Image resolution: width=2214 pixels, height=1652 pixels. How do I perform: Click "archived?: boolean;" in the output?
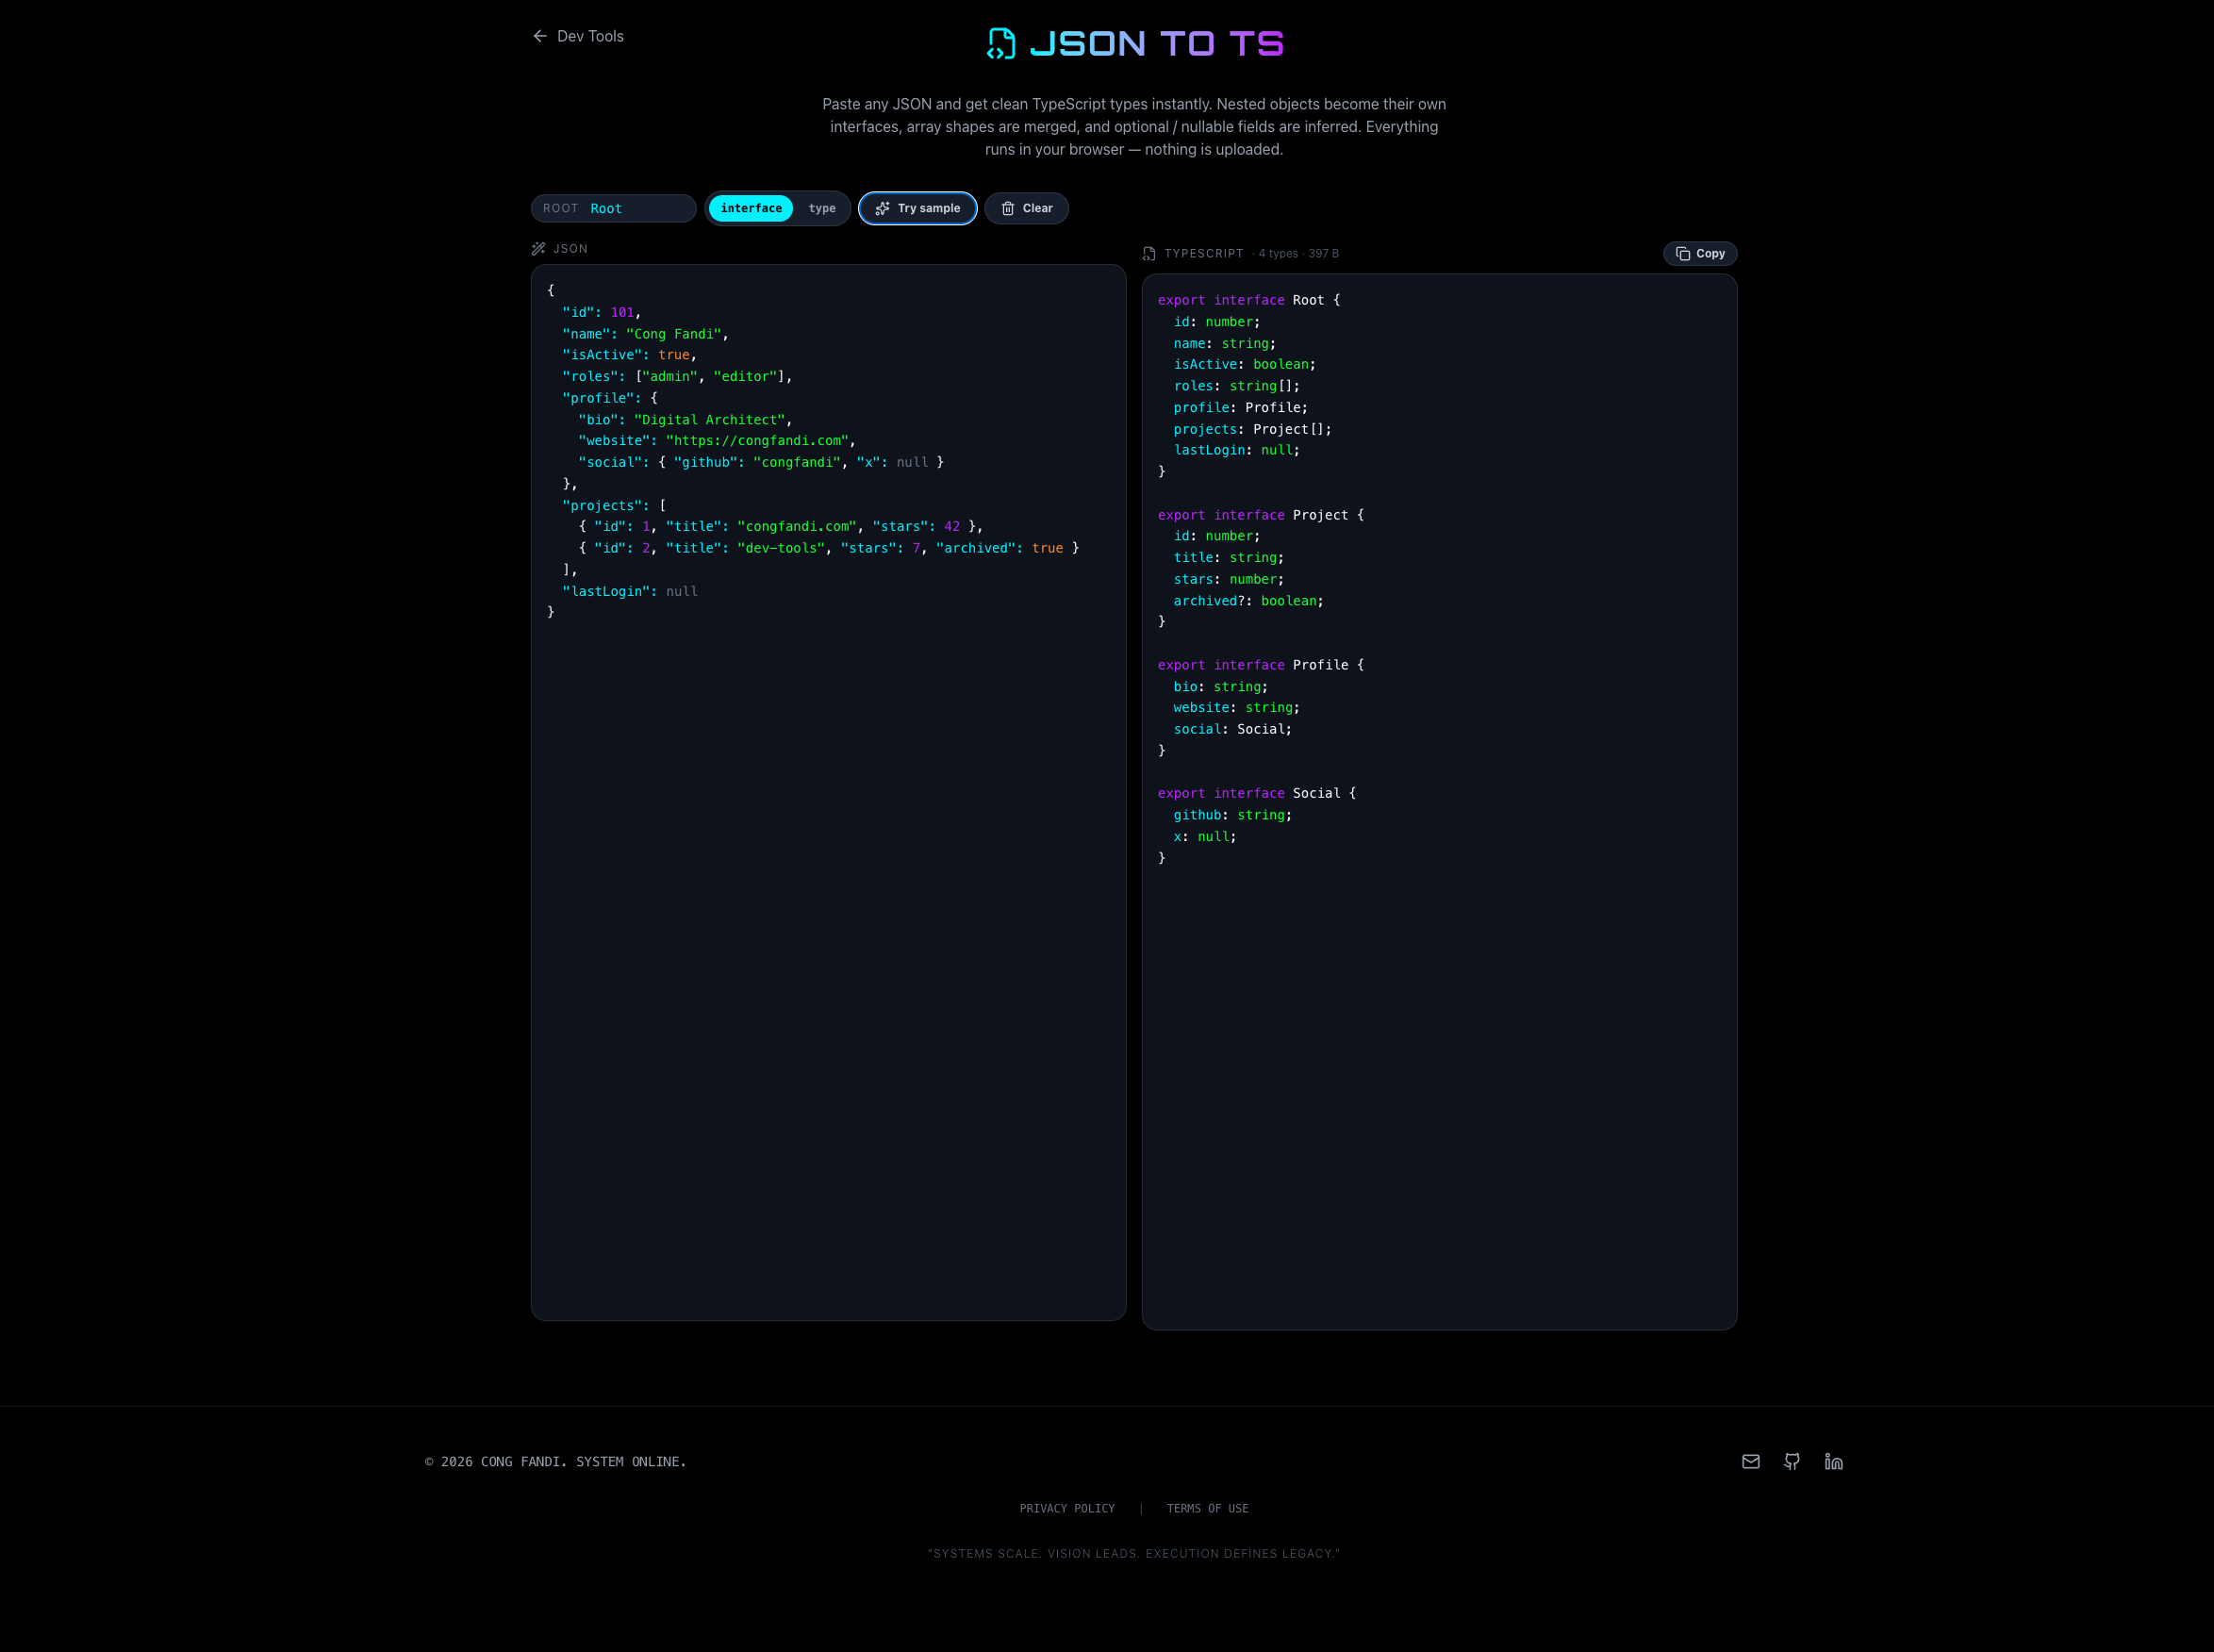1248,601
